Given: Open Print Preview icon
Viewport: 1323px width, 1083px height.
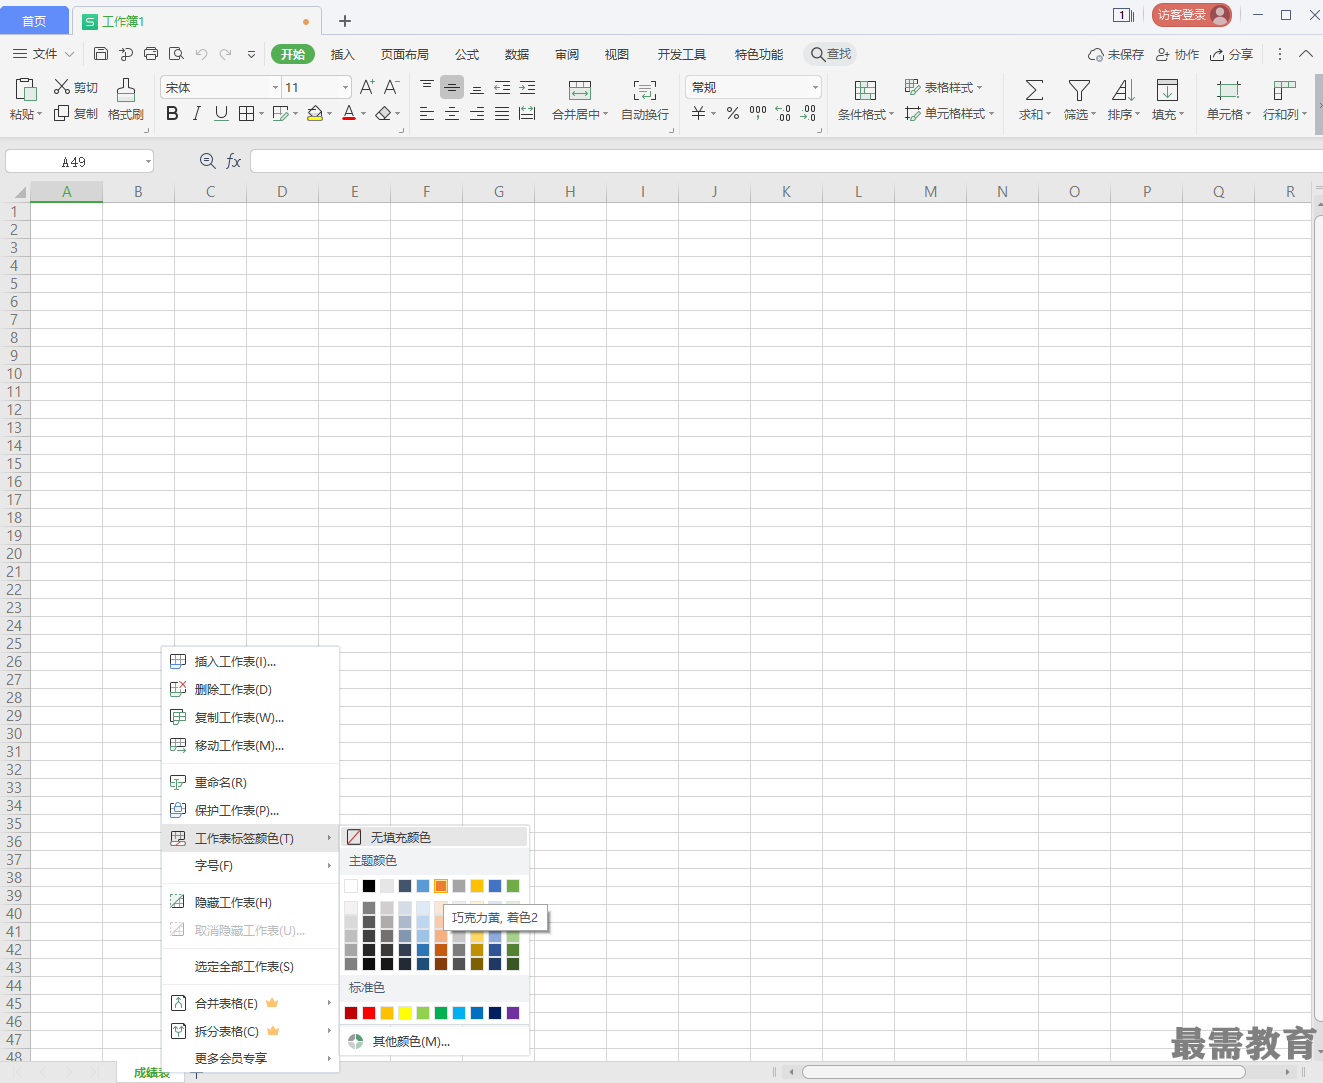Looking at the screenshot, I should (176, 54).
